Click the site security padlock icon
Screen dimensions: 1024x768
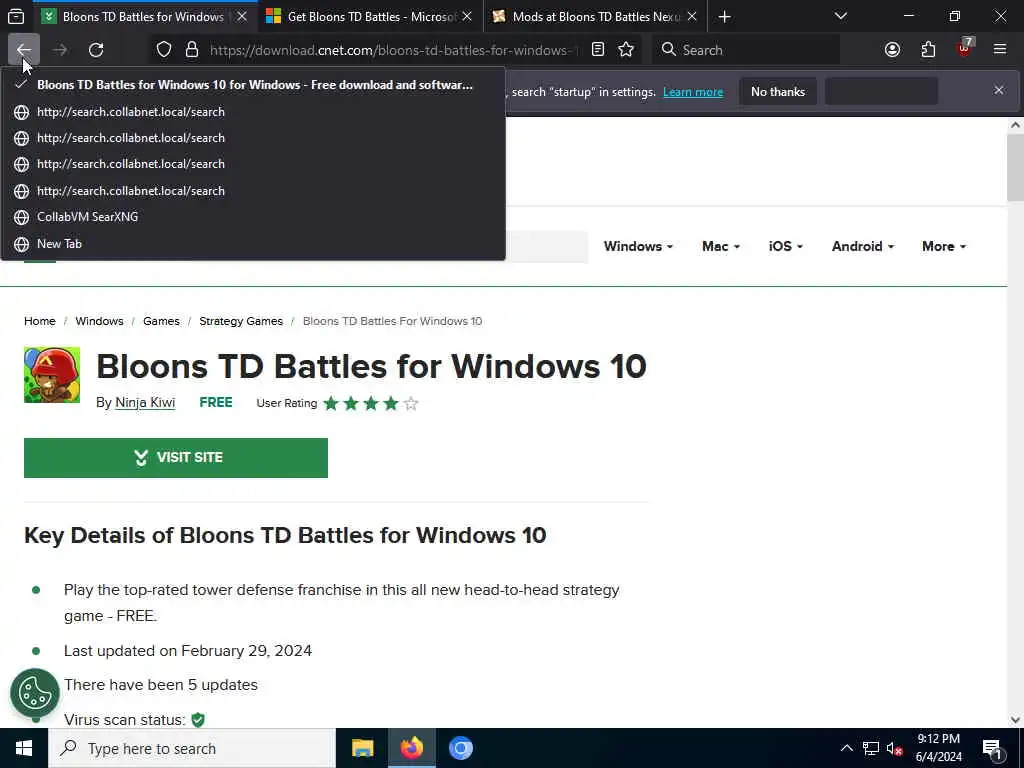click(x=192, y=50)
